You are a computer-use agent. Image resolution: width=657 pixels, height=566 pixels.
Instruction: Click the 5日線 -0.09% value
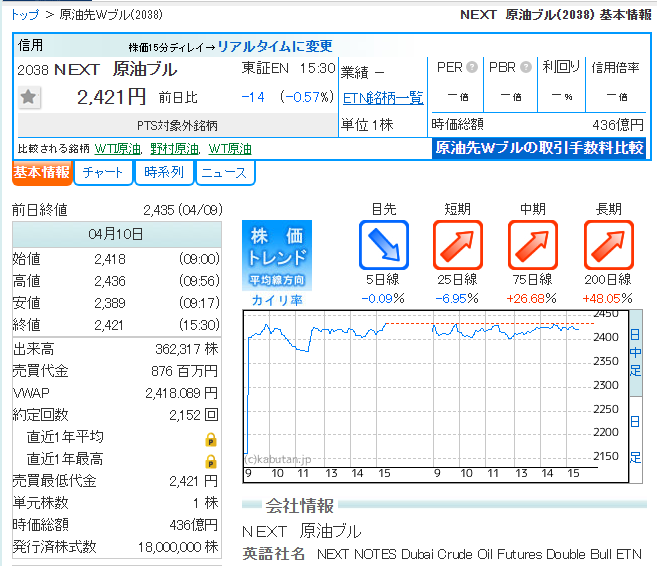[383, 299]
